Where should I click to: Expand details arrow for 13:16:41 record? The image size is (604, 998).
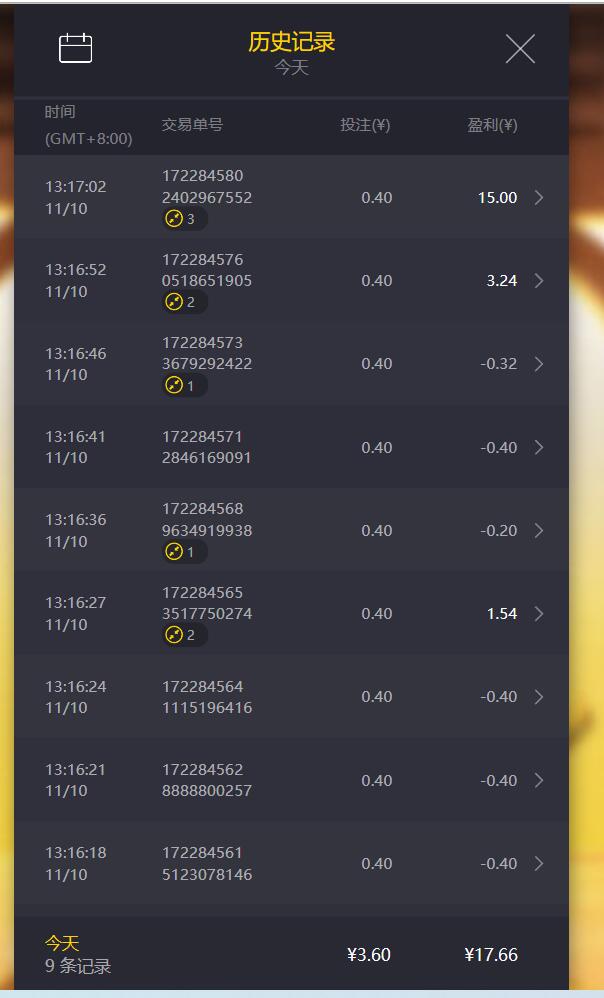tap(539, 447)
